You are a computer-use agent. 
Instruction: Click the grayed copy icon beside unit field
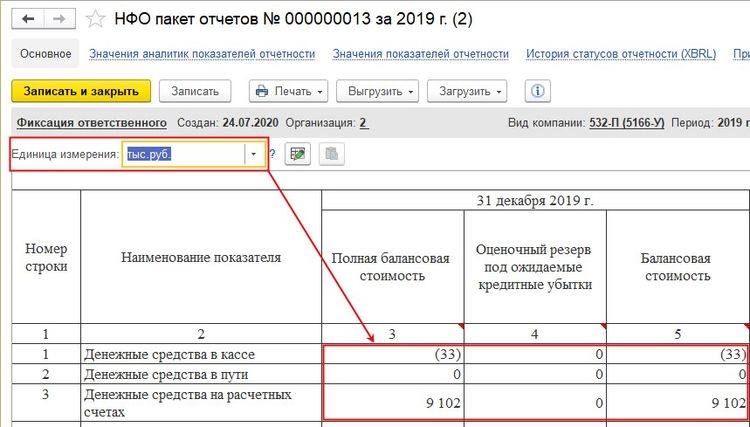click(x=329, y=154)
